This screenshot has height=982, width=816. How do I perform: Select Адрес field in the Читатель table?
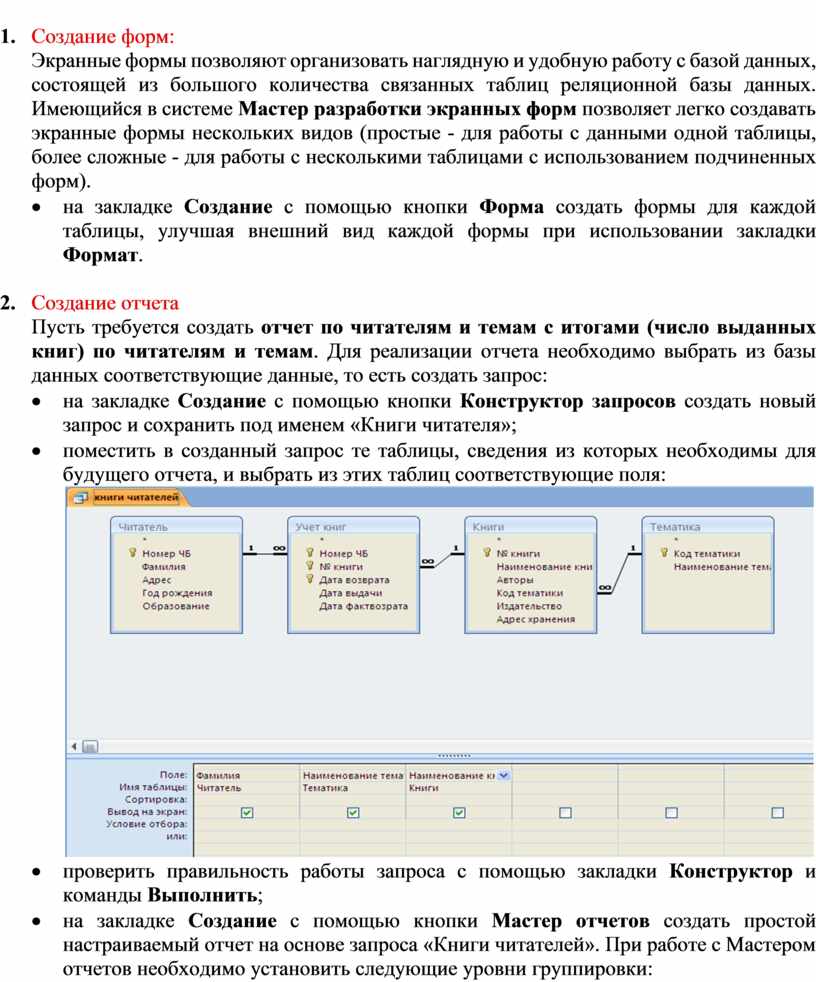(x=157, y=580)
